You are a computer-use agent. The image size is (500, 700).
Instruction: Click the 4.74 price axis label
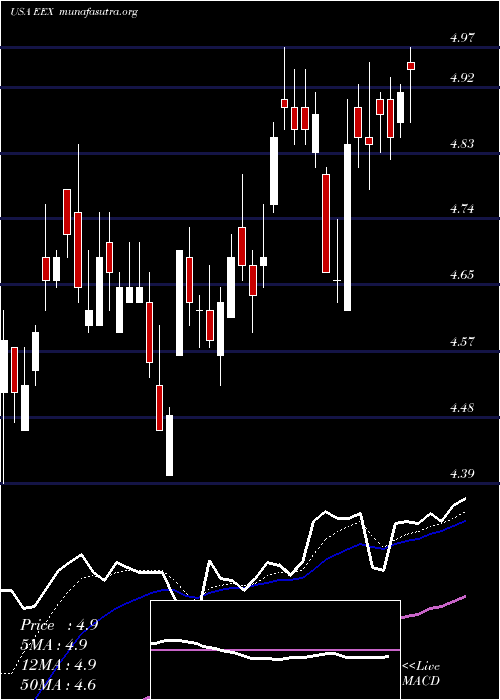click(462, 208)
